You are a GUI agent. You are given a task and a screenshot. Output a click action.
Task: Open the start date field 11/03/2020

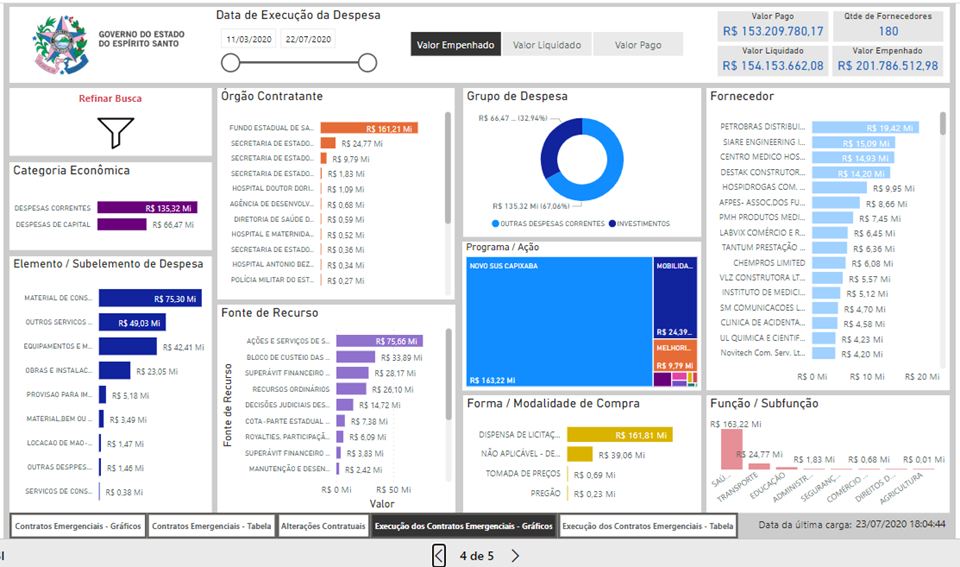tap(248, 39)
